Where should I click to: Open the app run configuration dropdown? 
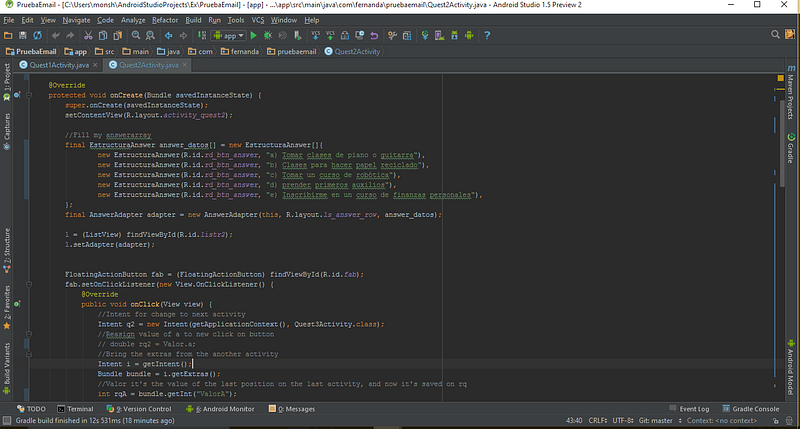click(x=229, y=35)
